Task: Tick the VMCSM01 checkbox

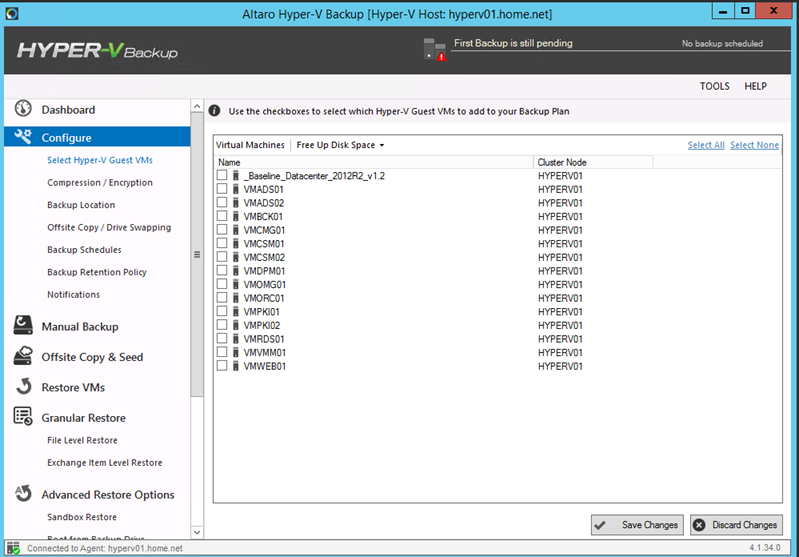Action: 222,243
